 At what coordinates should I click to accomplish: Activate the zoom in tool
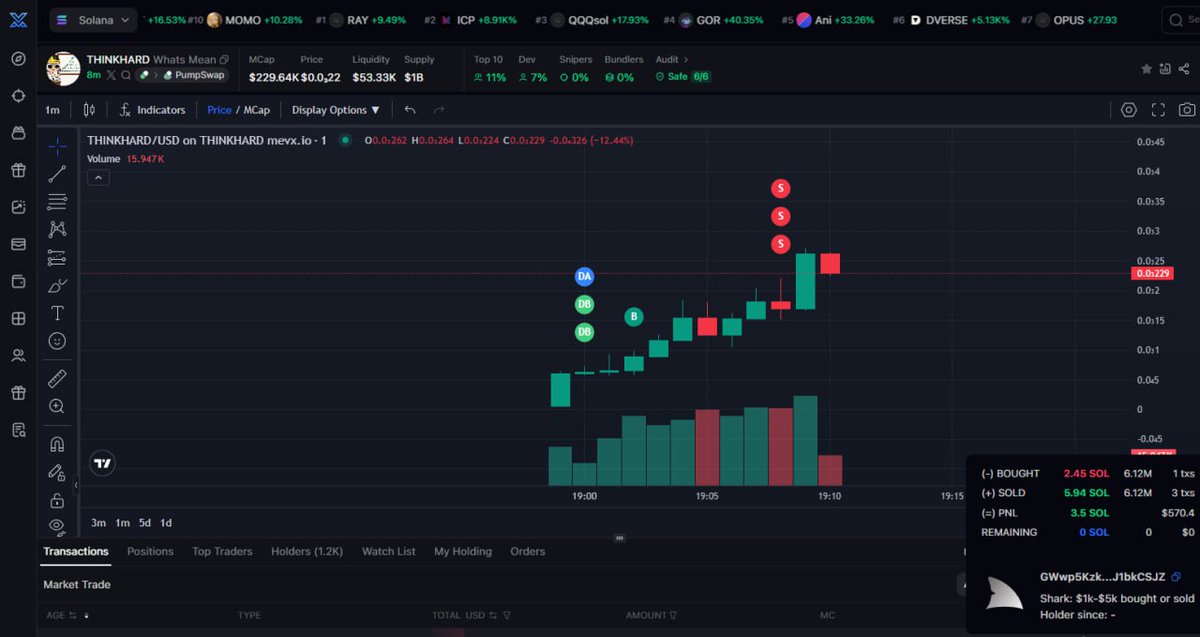pos(57,406)
